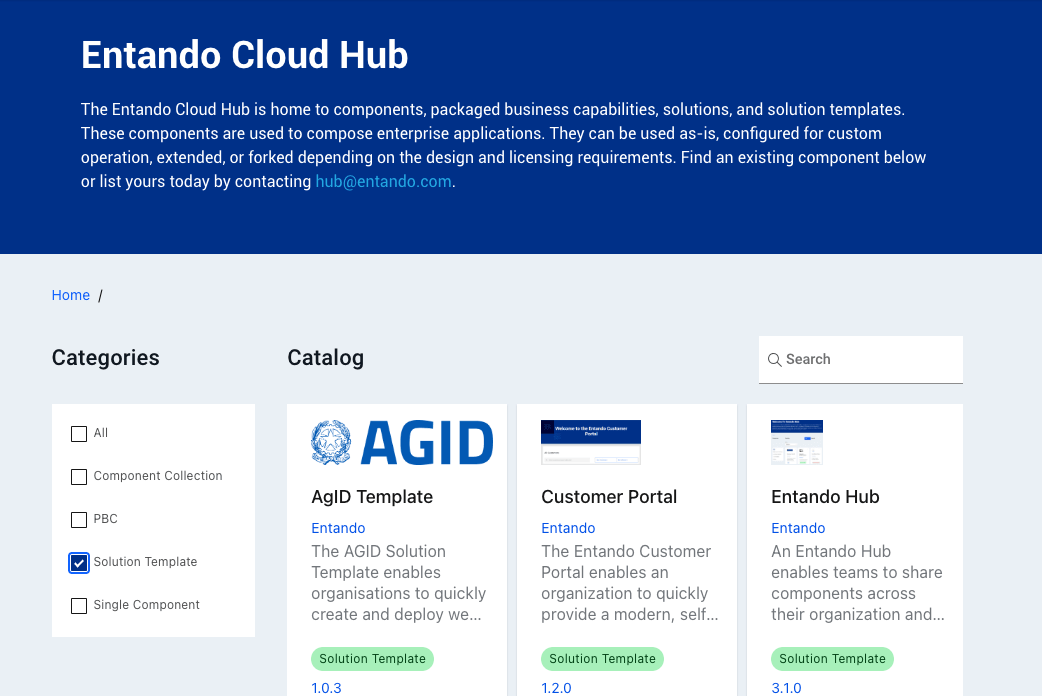The height and width of the screenshot is (696, 1042).
Task: Focus the catalog Search field
Action: pyautogui.click(x=868, y=360)
